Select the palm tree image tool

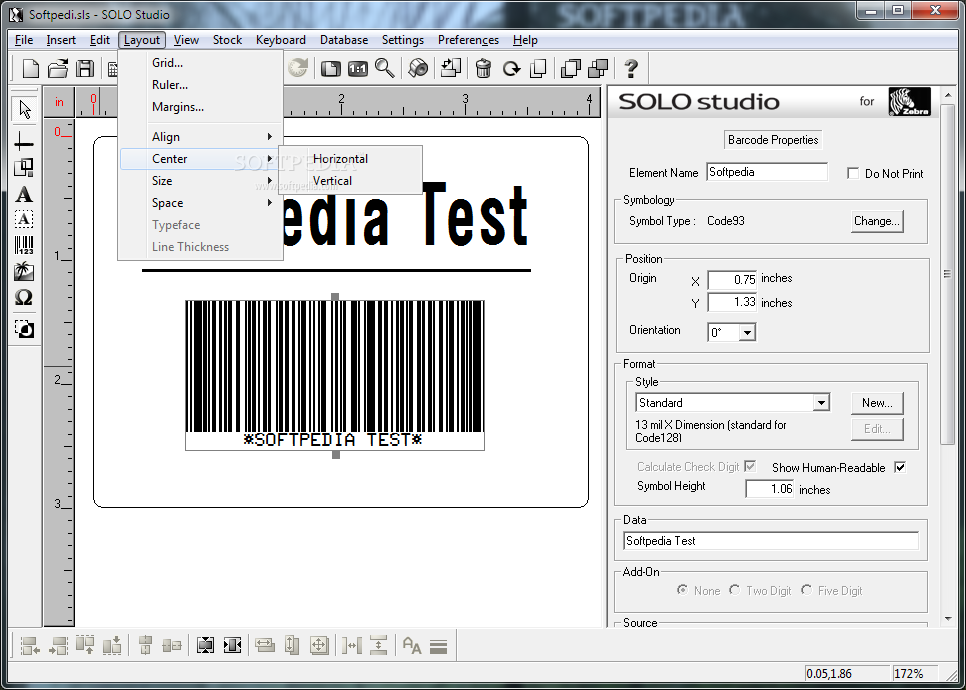tap(24, 272)
